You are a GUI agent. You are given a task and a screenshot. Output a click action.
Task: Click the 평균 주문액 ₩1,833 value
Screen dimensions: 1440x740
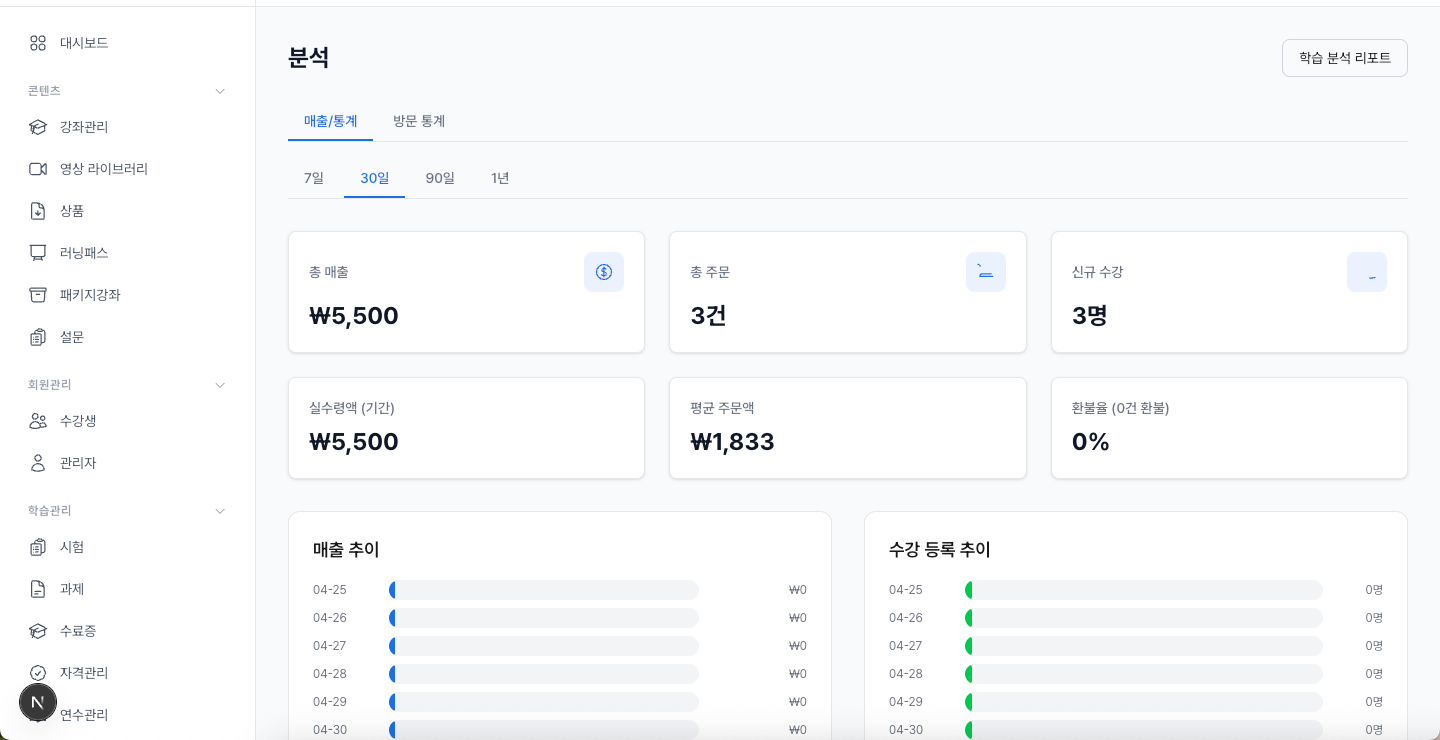(x=732, y=442)
